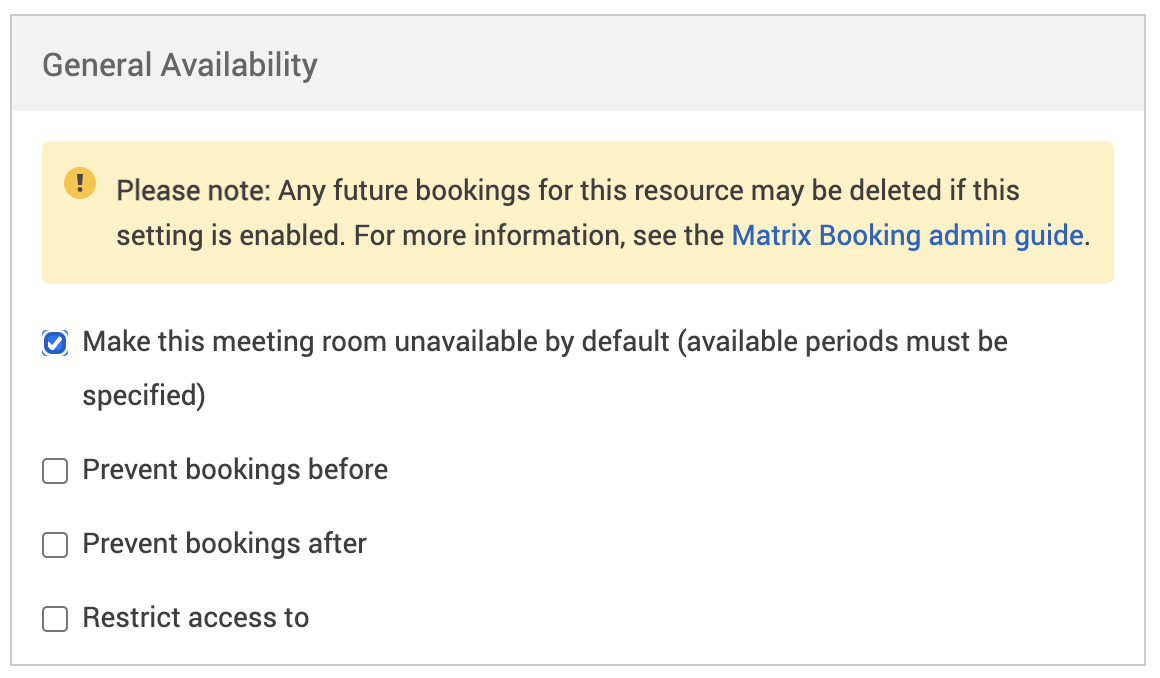Open the Matrix Booking admin guide link
The image size is (1160, 678).
(x=907, y=236)
